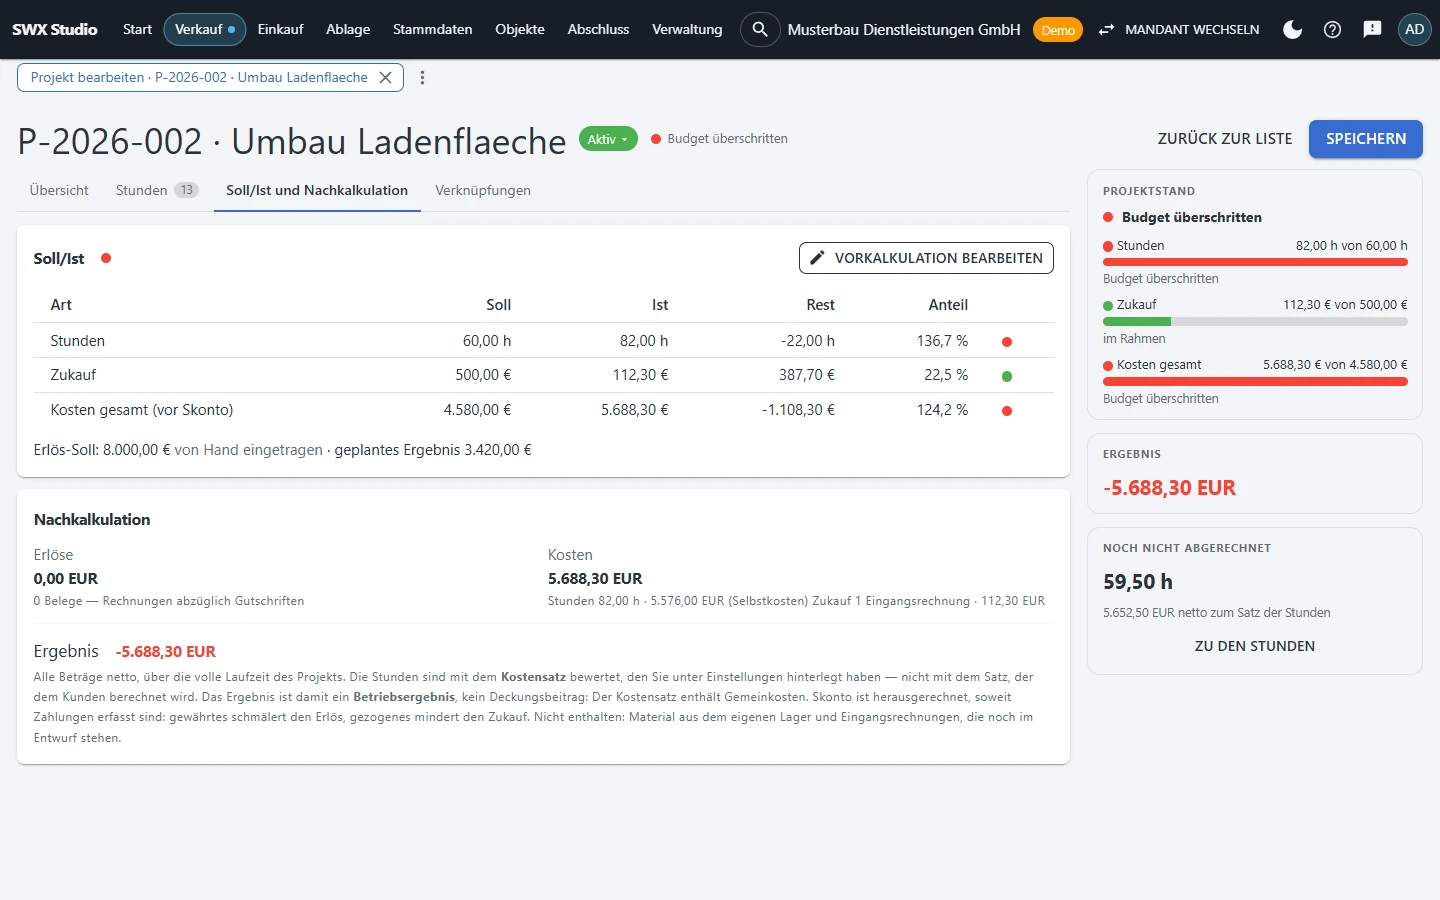1440x900 pixels.
Task: Open the help question mark icon
Action: 1332,29
